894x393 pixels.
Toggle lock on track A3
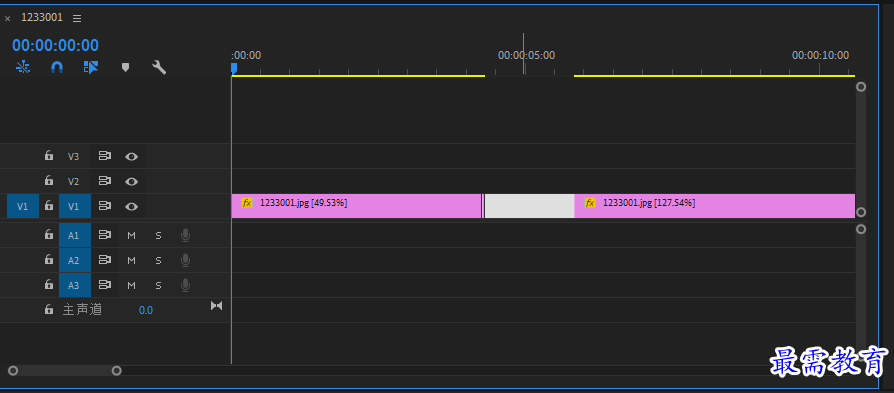(x=49, y=285)
